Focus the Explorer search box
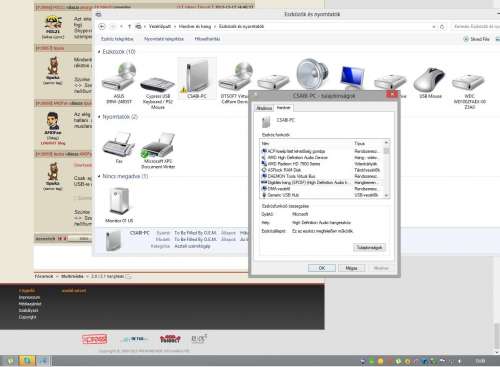The height and width of the screenshot is (367, 500). click(x=476, y=26)
